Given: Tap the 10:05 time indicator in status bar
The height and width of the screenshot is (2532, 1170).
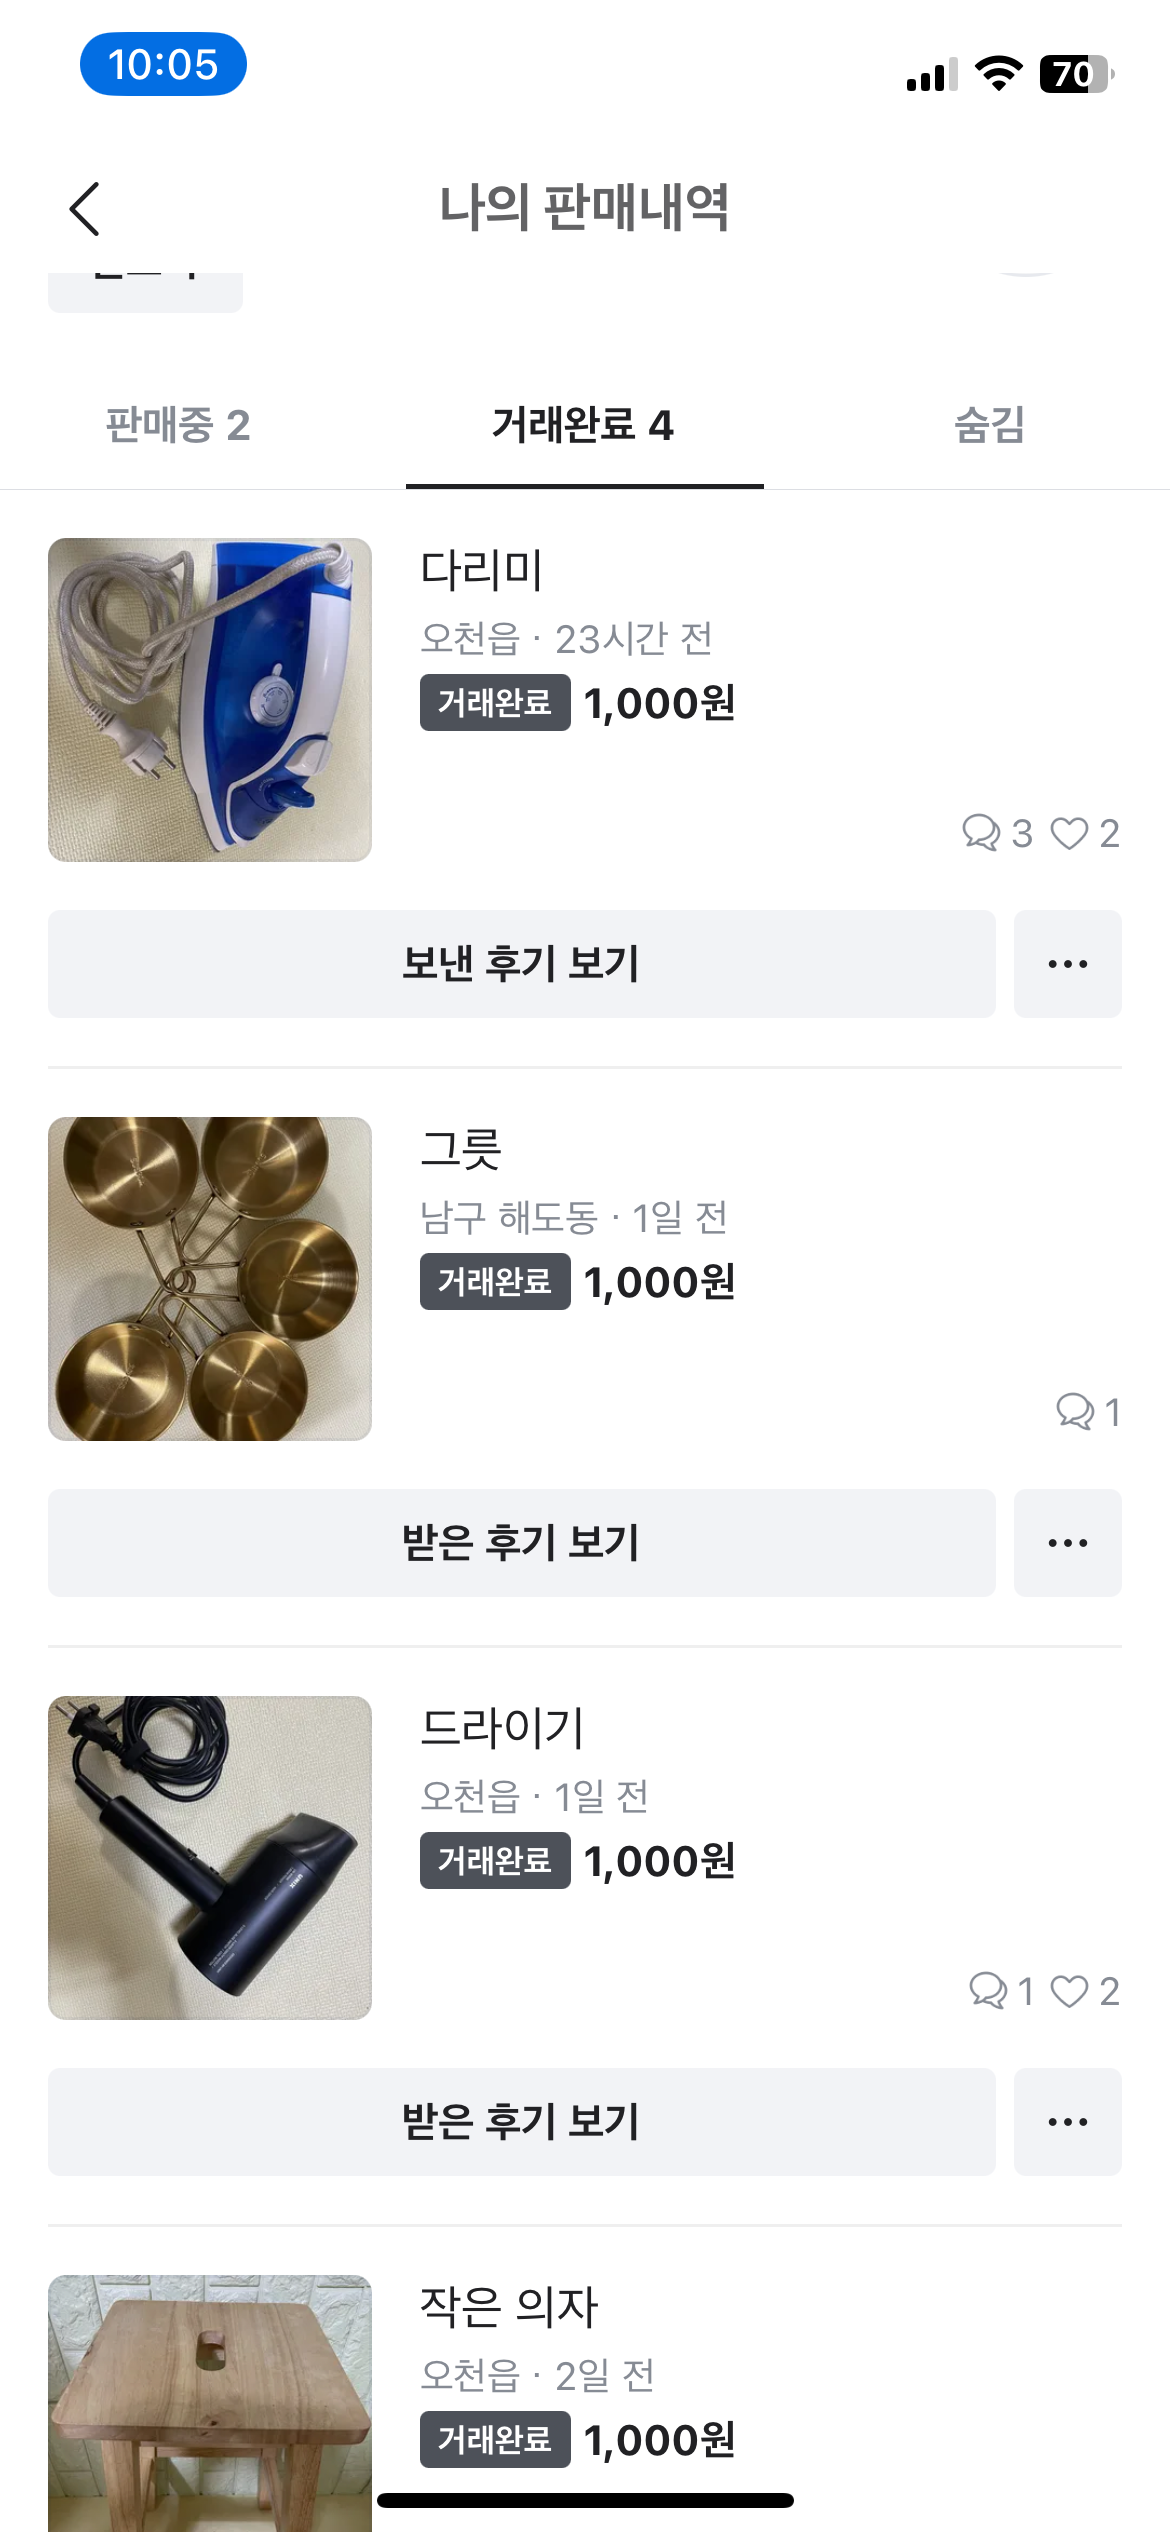Looking at the screenshot, I should (x=163, y=65).
